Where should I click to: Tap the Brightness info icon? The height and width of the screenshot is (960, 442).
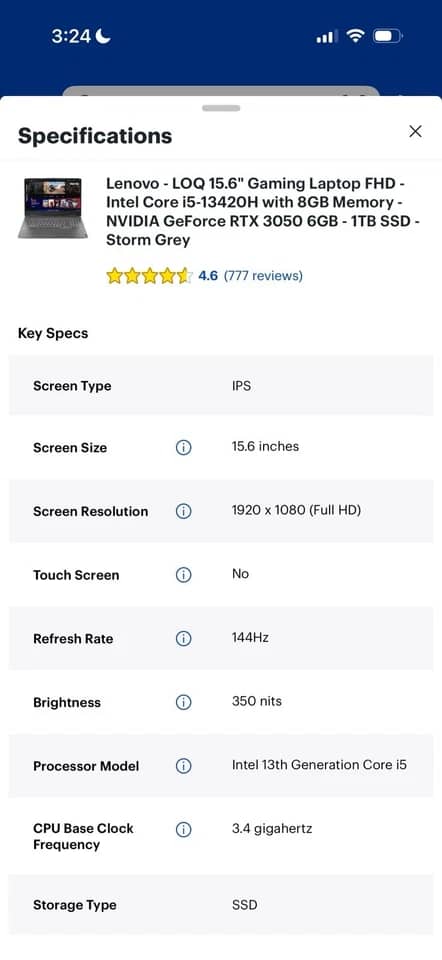[183, 702]
